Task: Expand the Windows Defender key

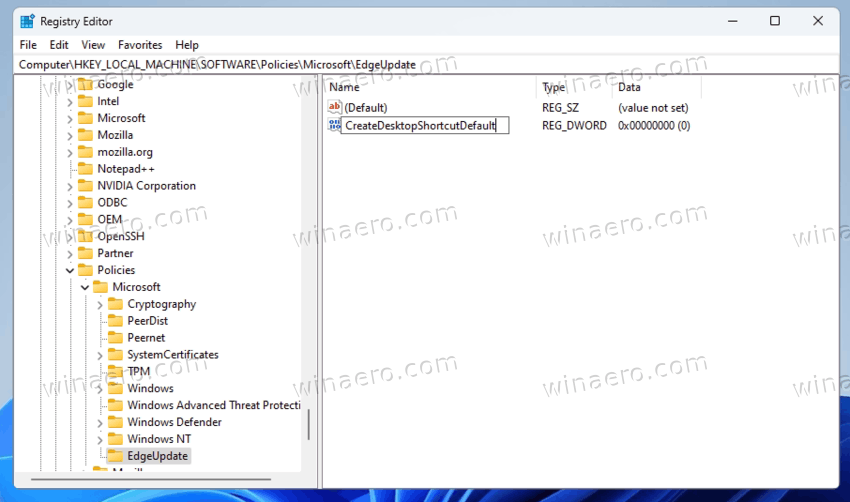Action: pos(100,423)
